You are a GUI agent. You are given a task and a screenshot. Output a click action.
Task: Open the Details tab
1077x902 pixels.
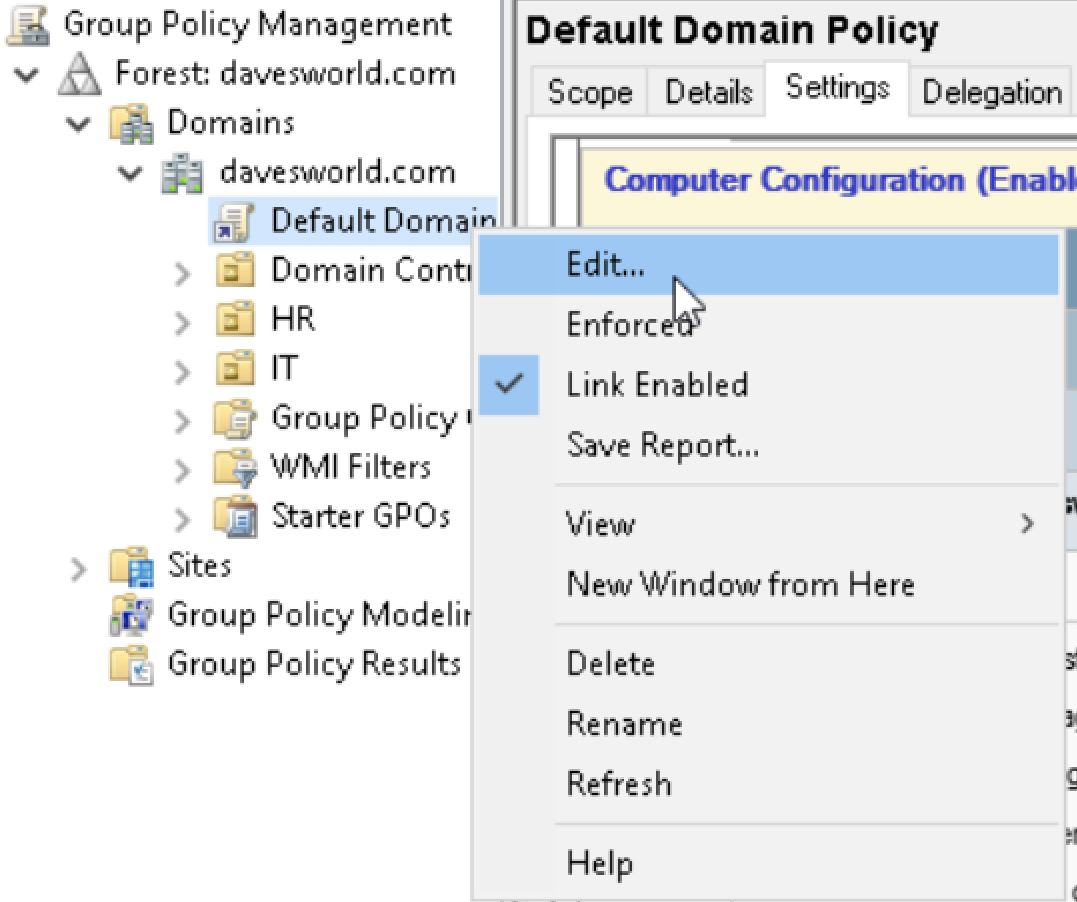(x=708, y=92)
